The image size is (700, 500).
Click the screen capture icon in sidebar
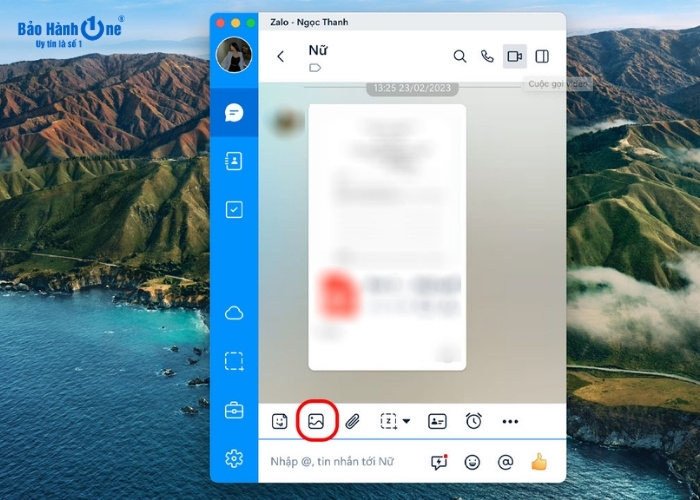pyautogui.click(x=234, y=362)
